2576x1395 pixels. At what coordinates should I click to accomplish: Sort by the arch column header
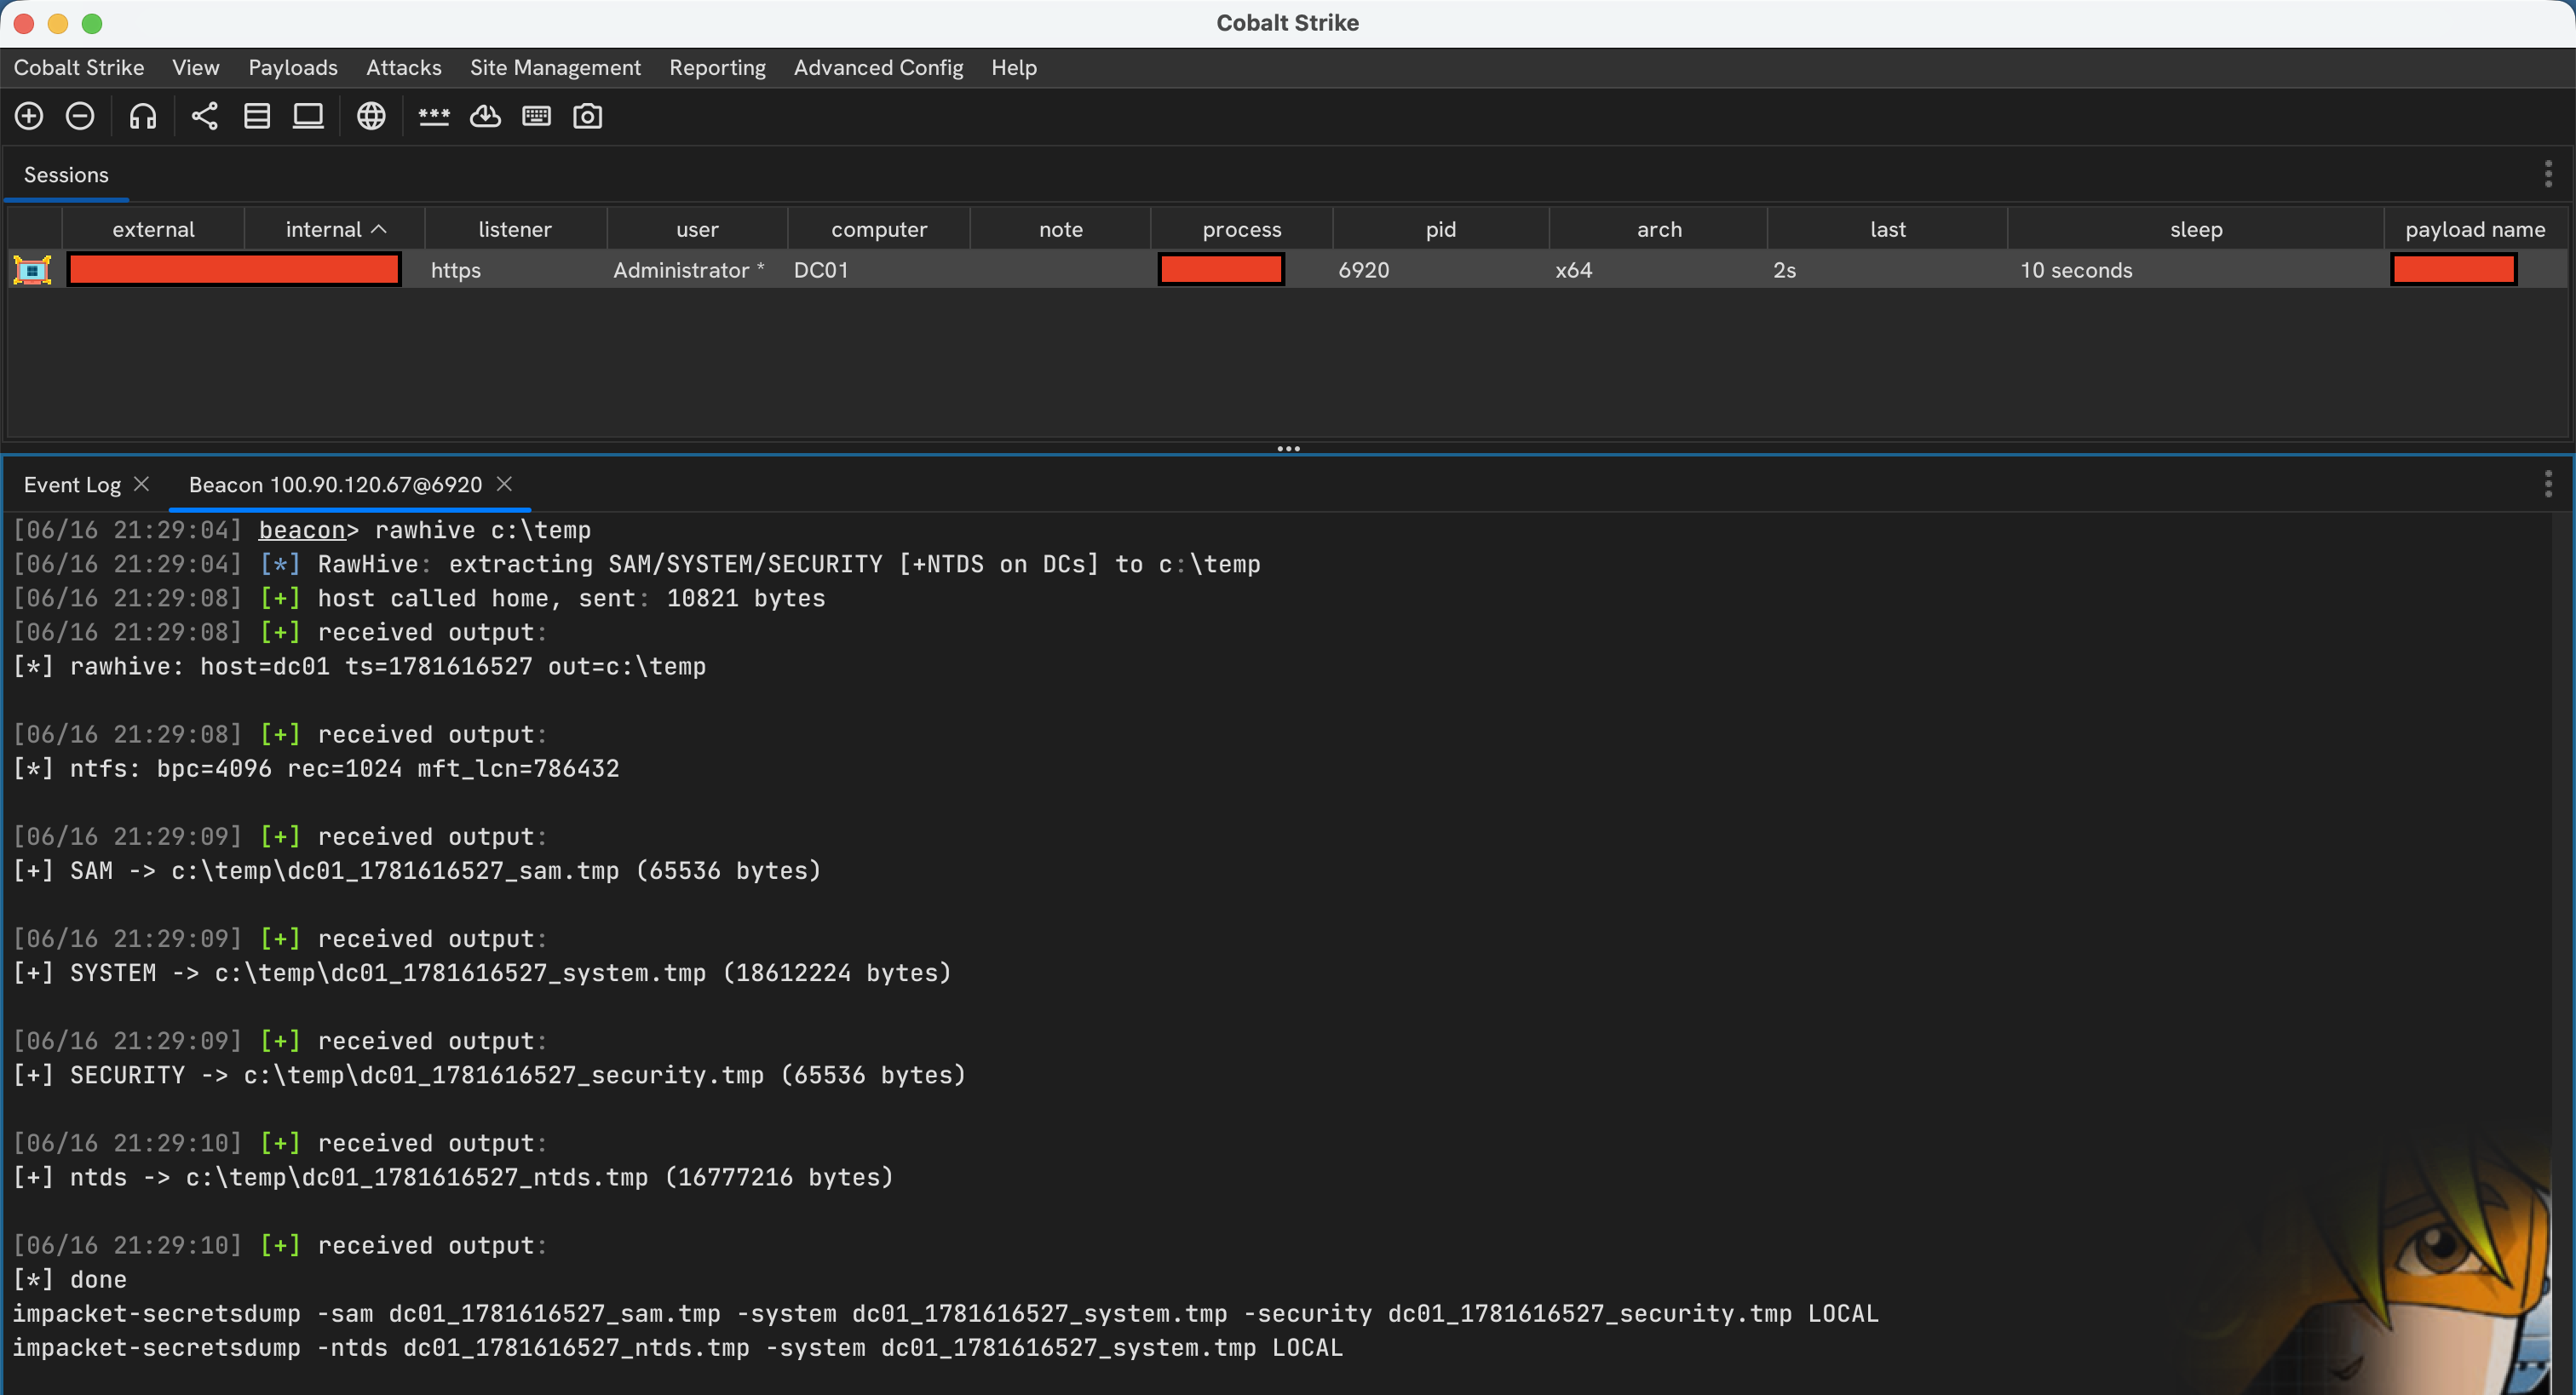click(1659, 229)
